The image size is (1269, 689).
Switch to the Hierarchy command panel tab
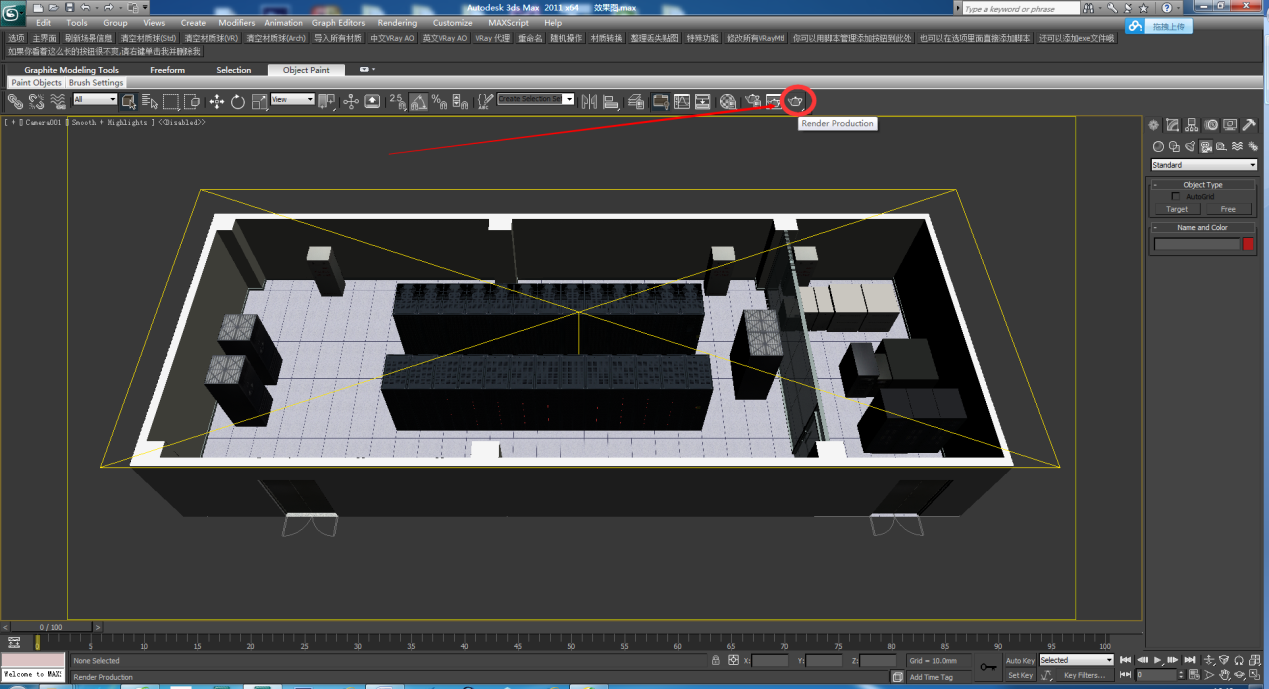[x=1192, y=125]
